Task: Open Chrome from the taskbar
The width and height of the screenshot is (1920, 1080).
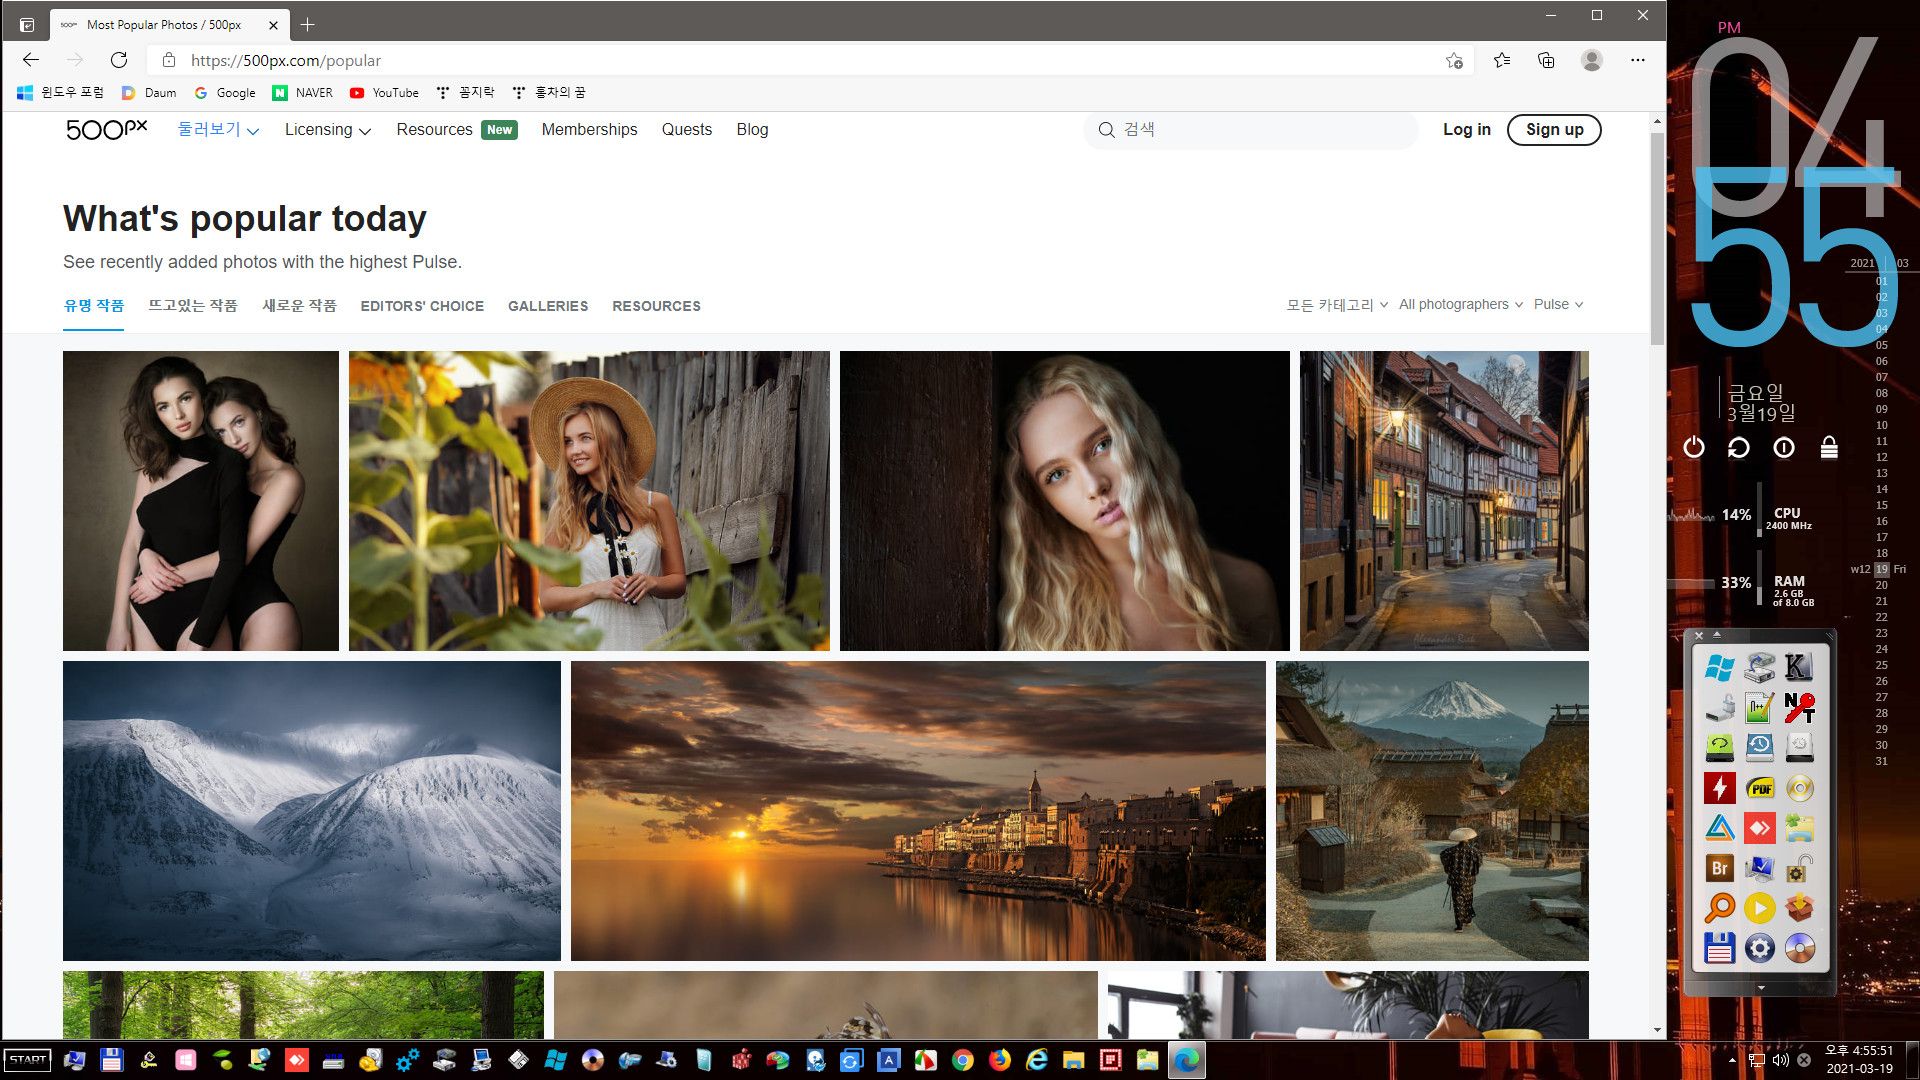Action: pyautogui.click(x=962, y=1060)
